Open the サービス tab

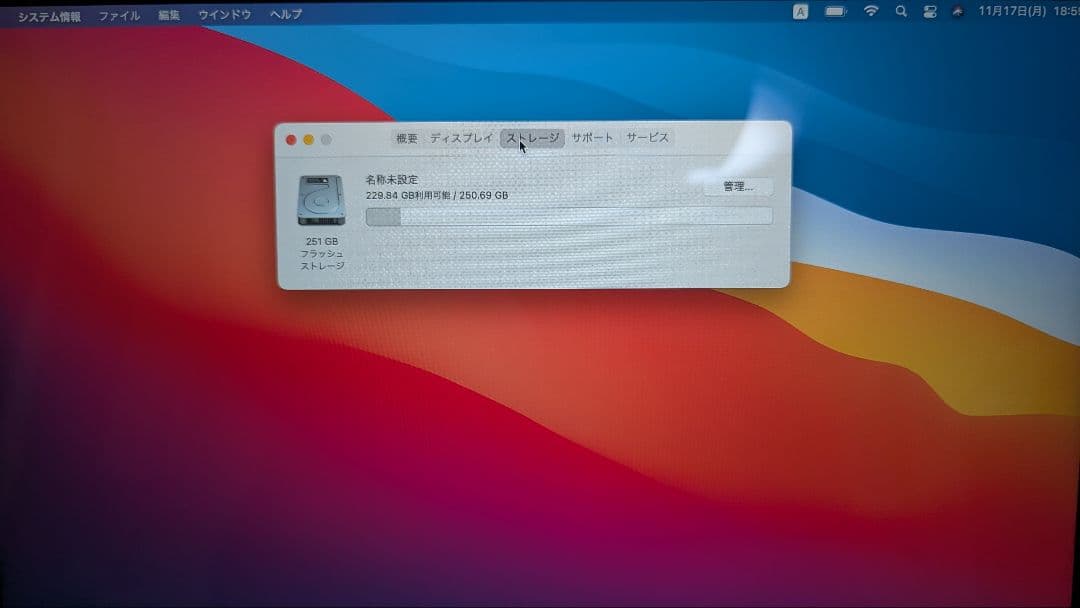pos(647,138)
